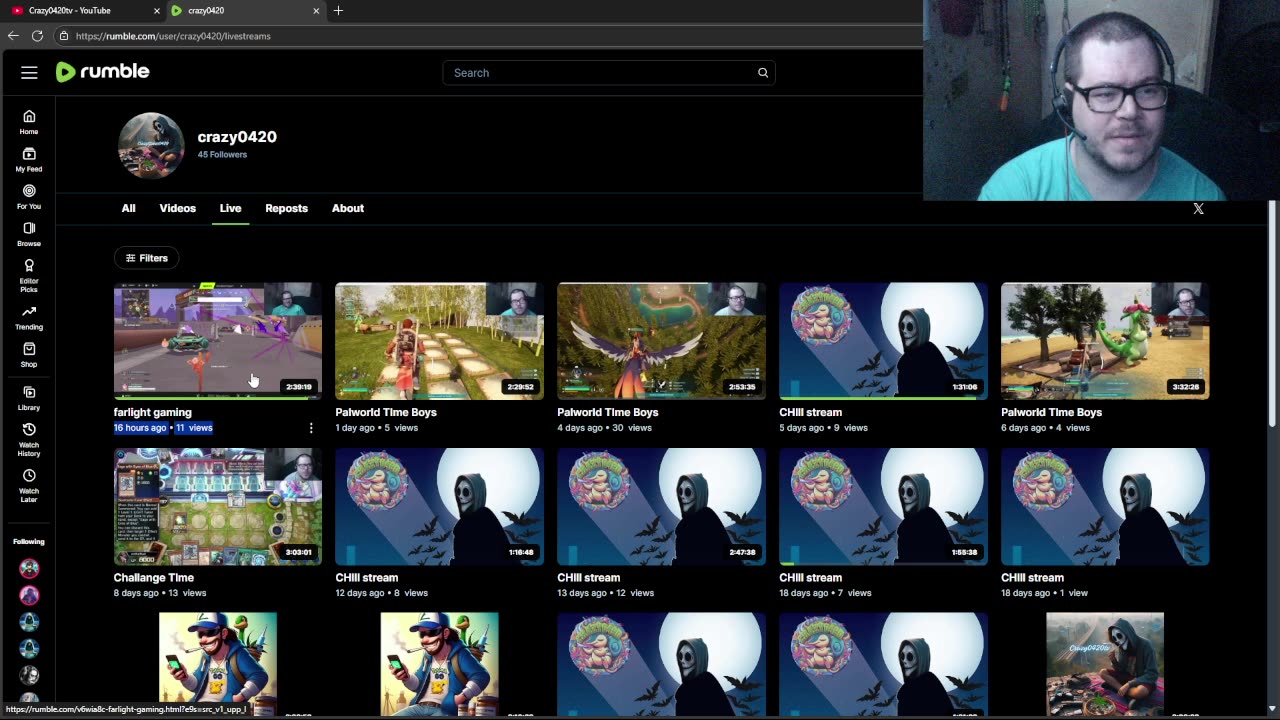1280x720 pixels.
Task: Open For You in the sidebar
Action: (29, 197)
